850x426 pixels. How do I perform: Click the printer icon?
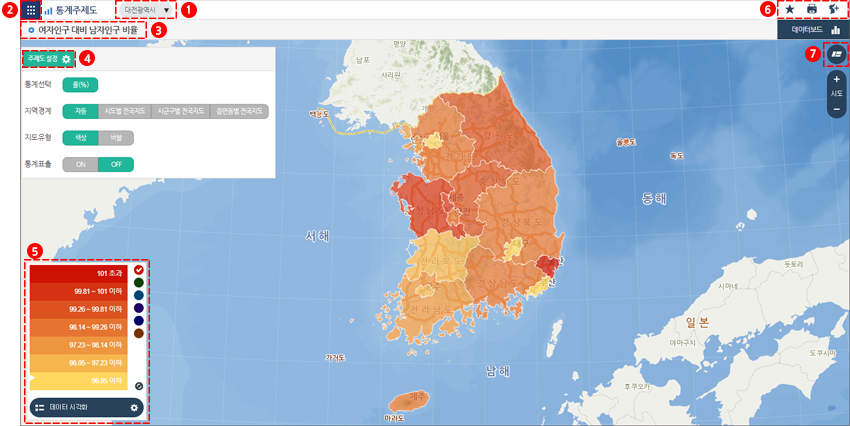click(x=812, y=9)
